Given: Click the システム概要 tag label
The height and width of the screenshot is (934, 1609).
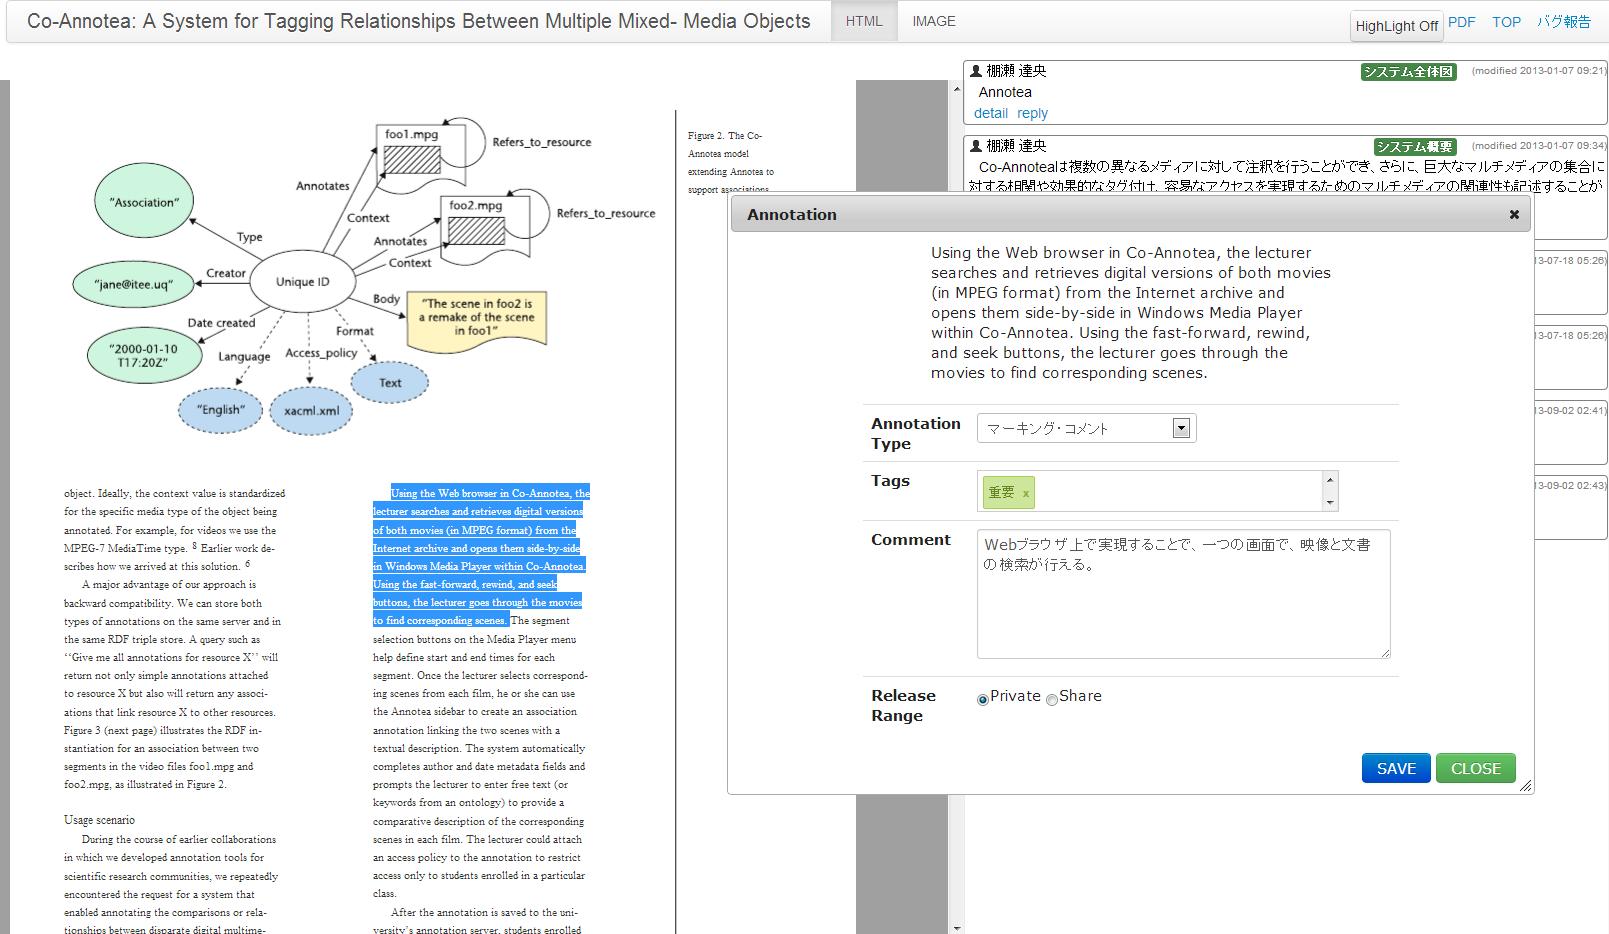Looking at the screenshot, I should 1414,146.
